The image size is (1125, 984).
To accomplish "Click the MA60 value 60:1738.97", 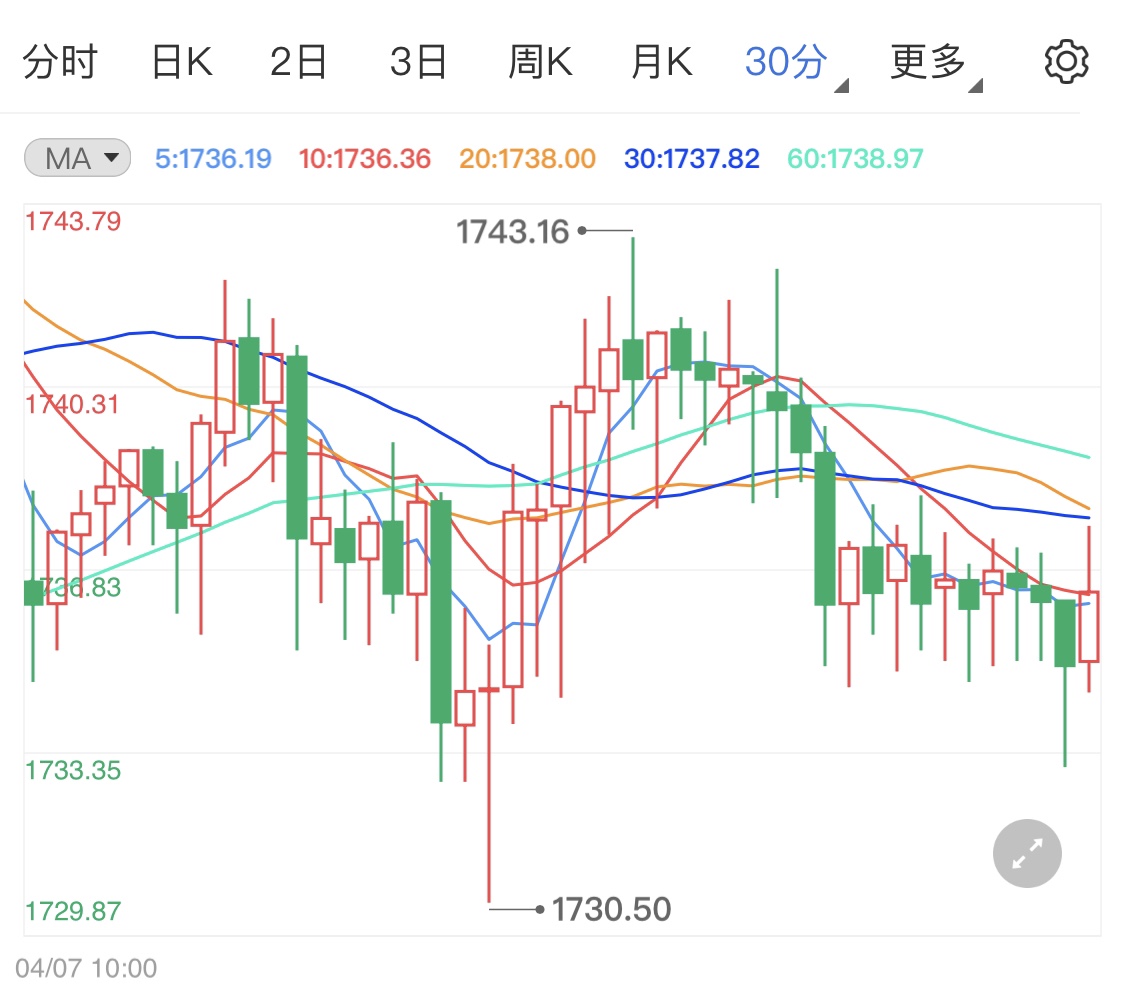I will pos(855,159).
